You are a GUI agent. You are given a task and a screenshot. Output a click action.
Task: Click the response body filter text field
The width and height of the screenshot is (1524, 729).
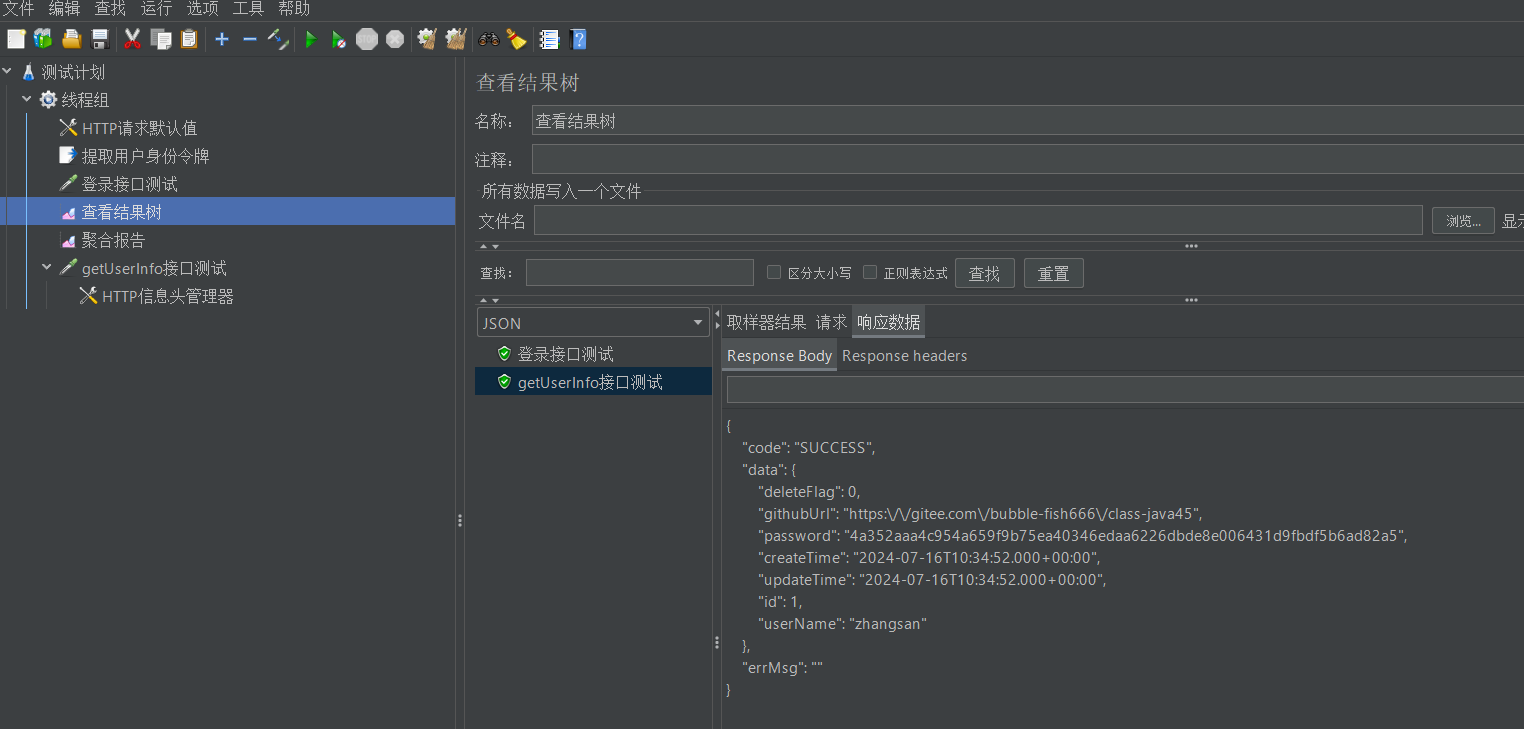pyautogui.click(x=1125, y=390)
